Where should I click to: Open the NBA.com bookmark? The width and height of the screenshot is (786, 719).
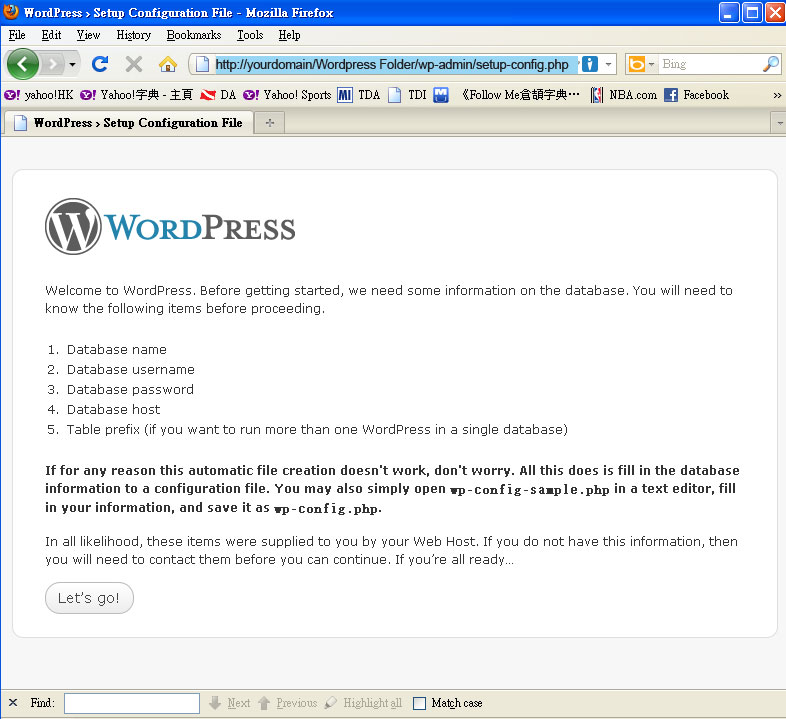click(x=623, y=95)
